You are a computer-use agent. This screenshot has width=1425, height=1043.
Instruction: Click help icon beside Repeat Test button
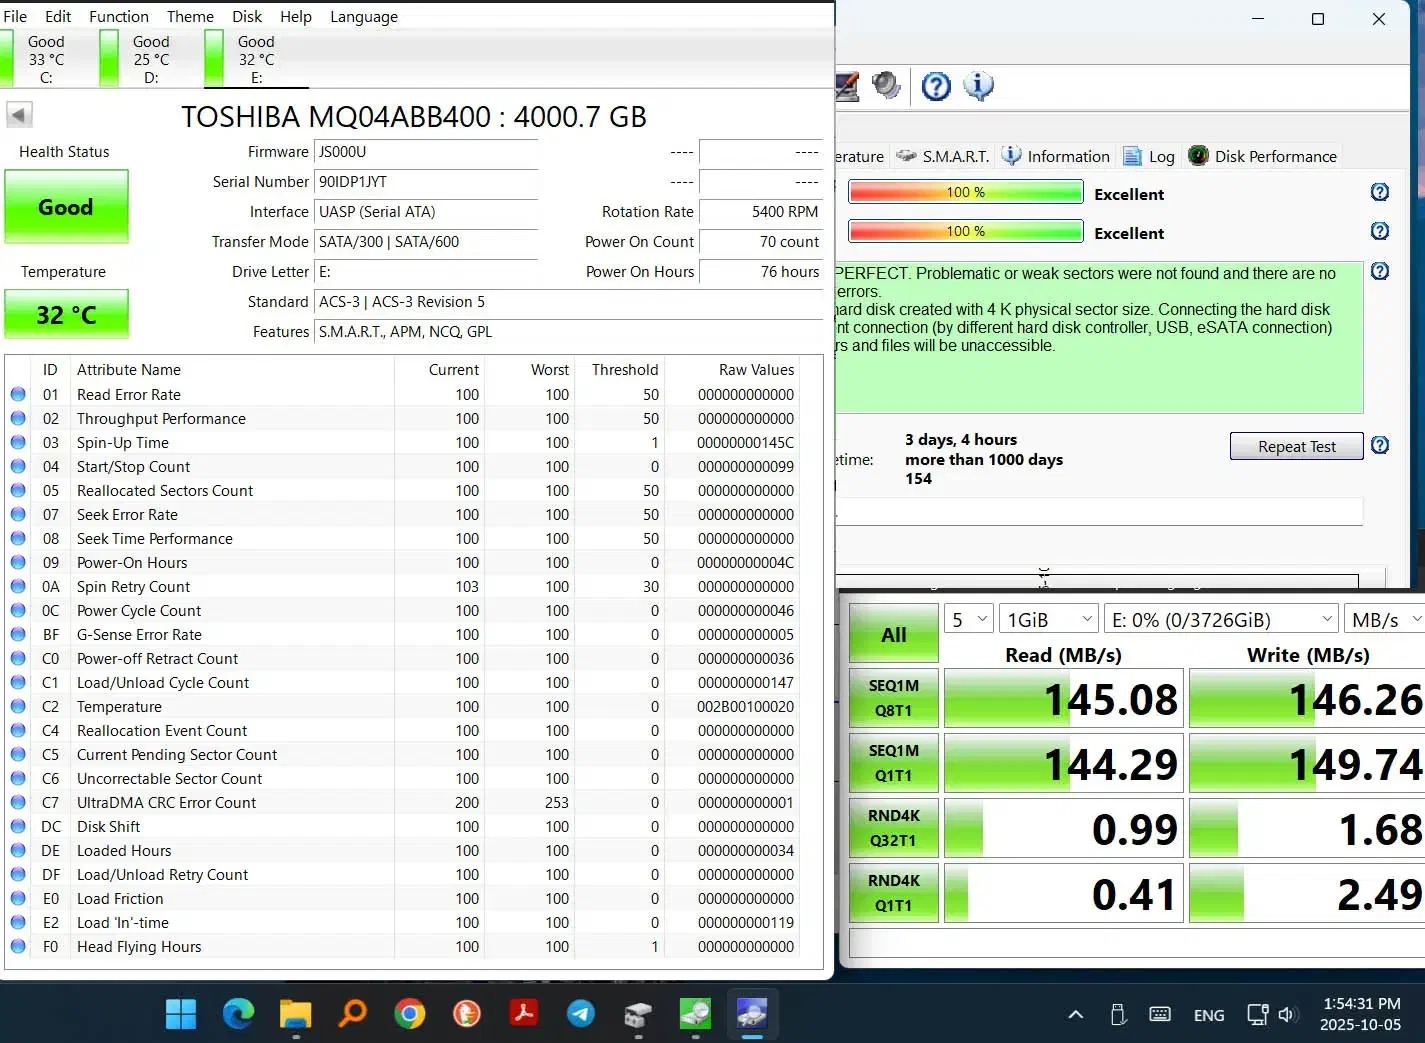pos(1380,446)
